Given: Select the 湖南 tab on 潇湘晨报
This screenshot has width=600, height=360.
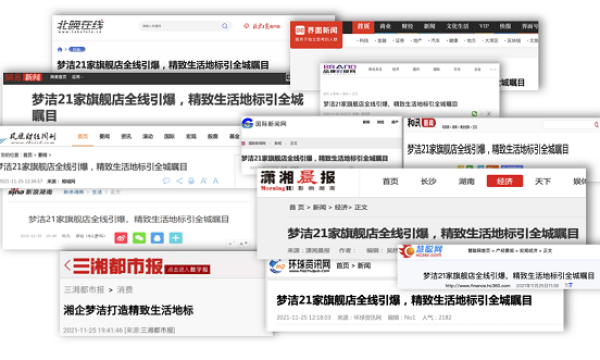Looking at the screenshot, I should tap(466, 181).
